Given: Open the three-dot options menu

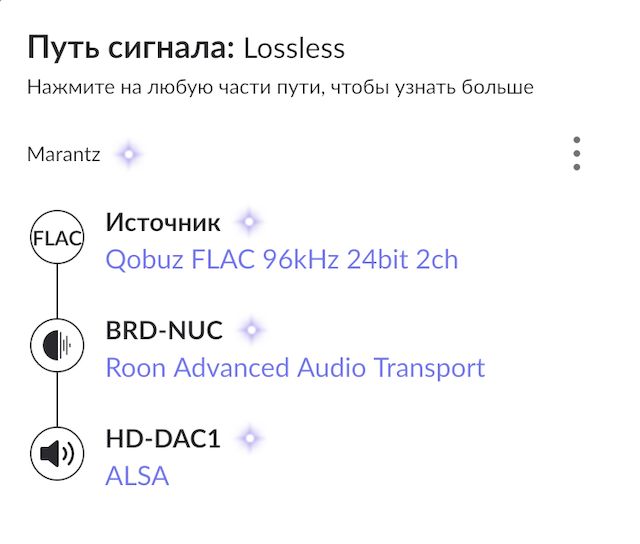Looking at the screenshot, I should 577,155.
